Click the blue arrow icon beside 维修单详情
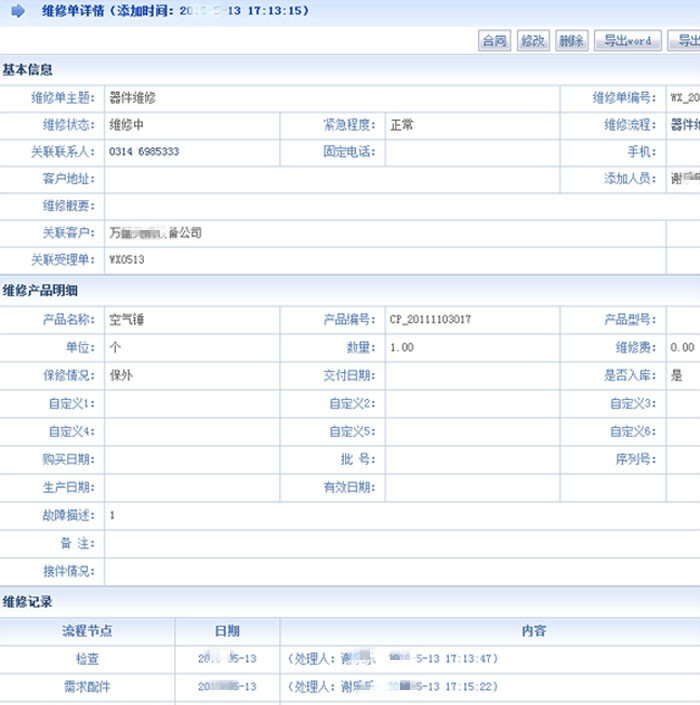Viewport: 700px width, 705px height. (x=18, y=12)
